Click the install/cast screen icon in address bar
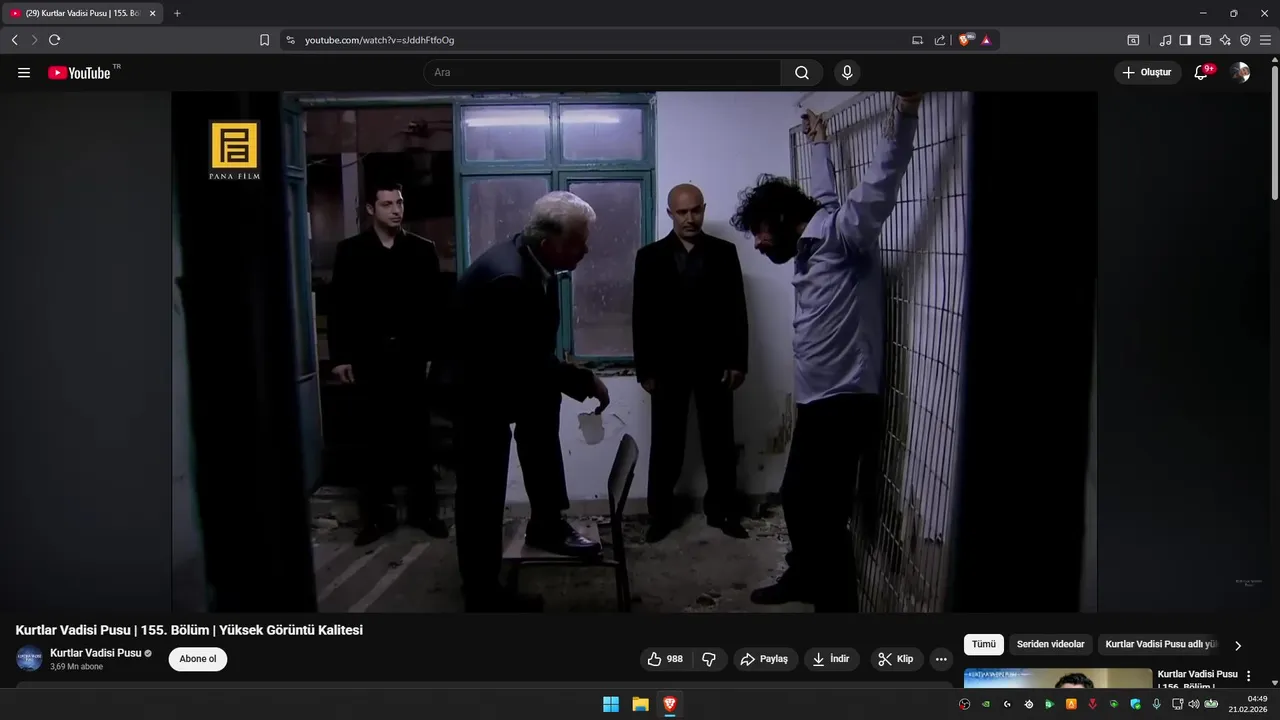Image resolution: width=1280 pixels, height=720 pixels. [917, 40]
